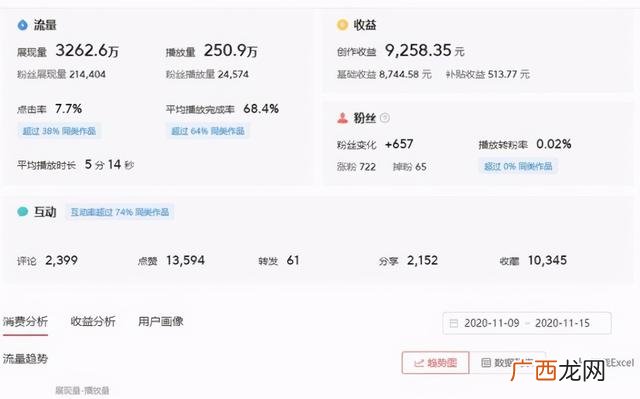Image resolution: width=640 pixels, height=399 pixels.
Task: Click the 展现量 value 3262.6万
Action: click(x=87, y=51)
